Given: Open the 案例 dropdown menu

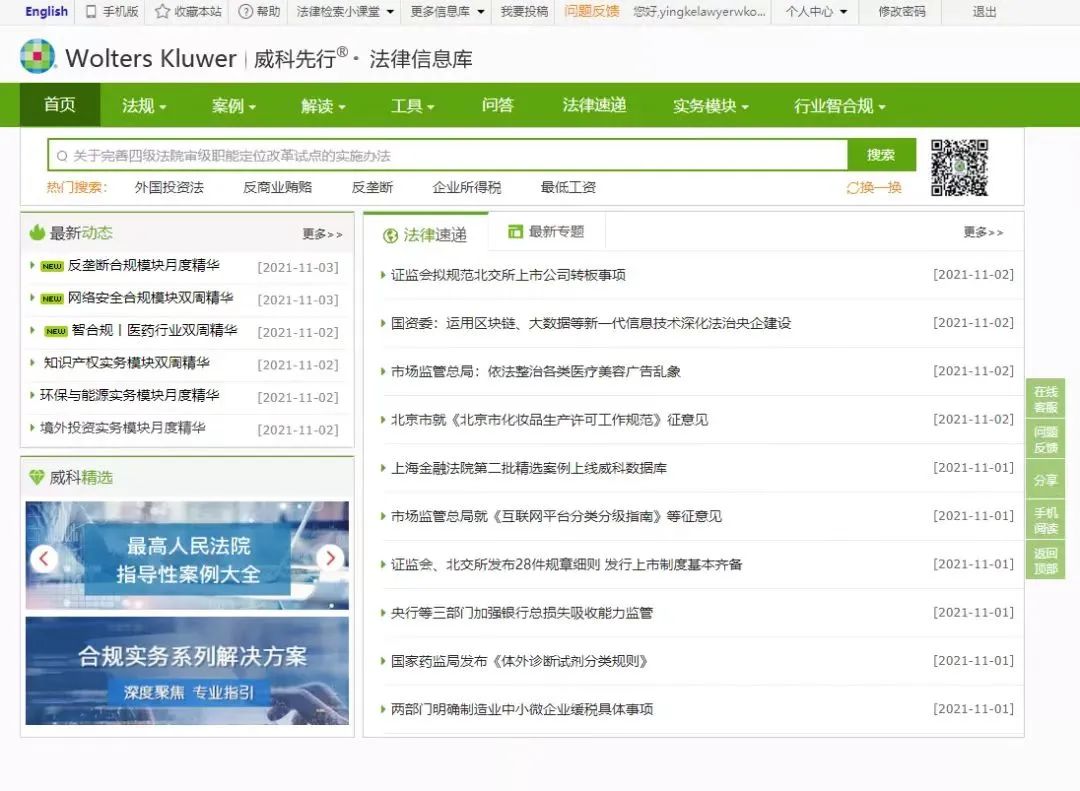Looking at the screenshot, I should (233, 105).
